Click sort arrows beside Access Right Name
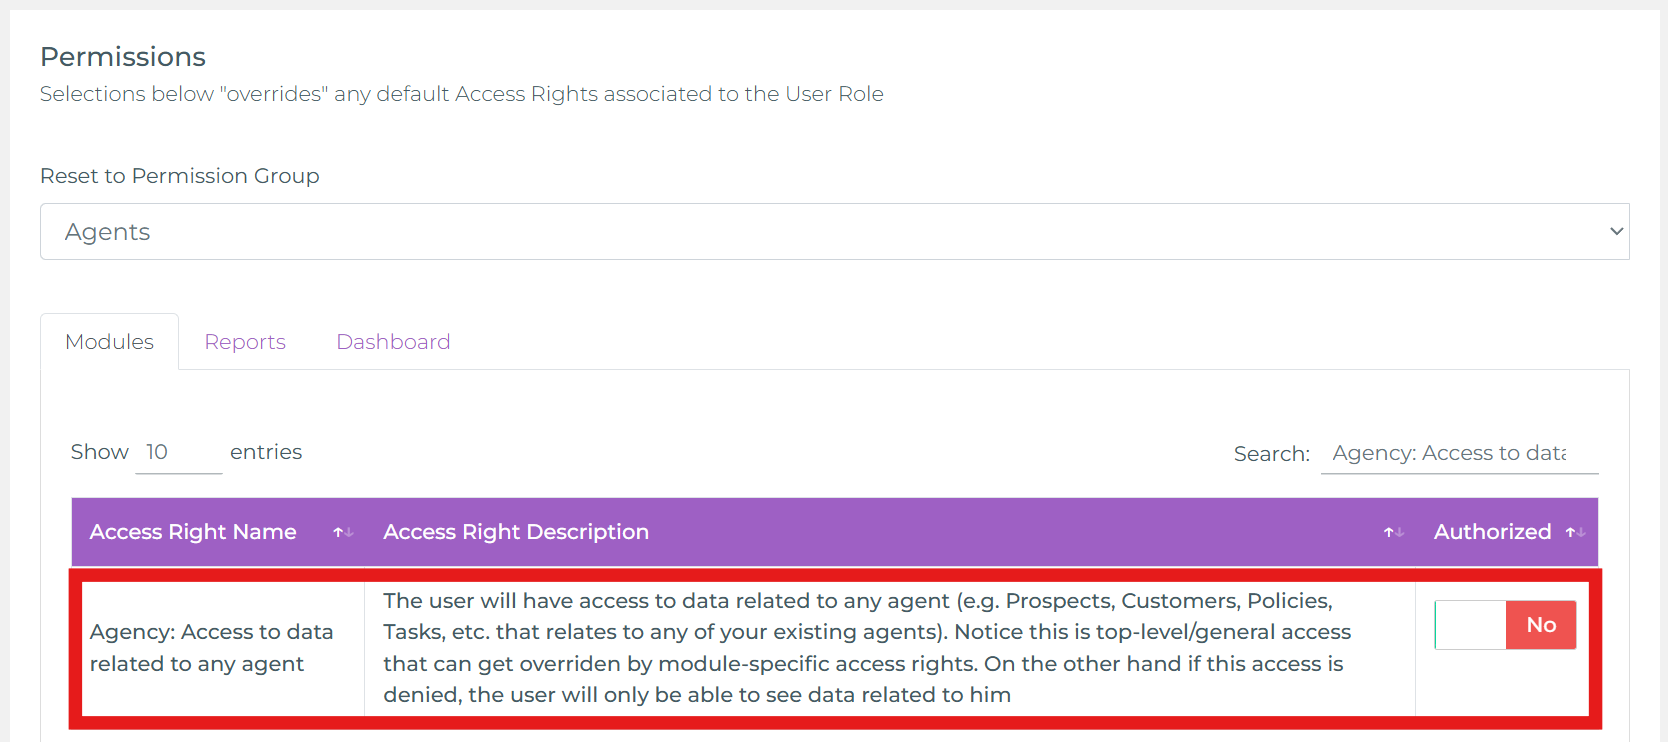Image resolution: width=1668 pixels, height=742 pixels. [343, 533]
